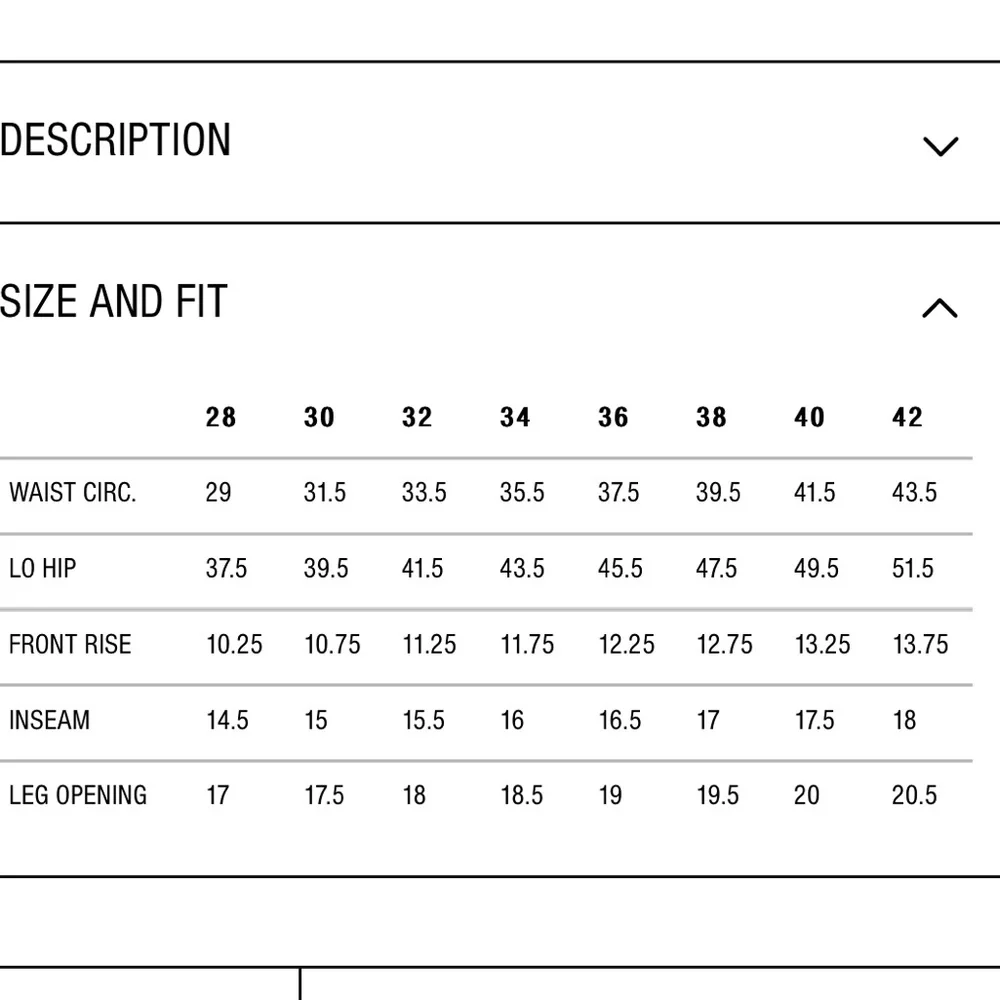Collapse the Size and Fit chevron
This screenshot has height=1000, width=1000.
[x=940, y=308]
